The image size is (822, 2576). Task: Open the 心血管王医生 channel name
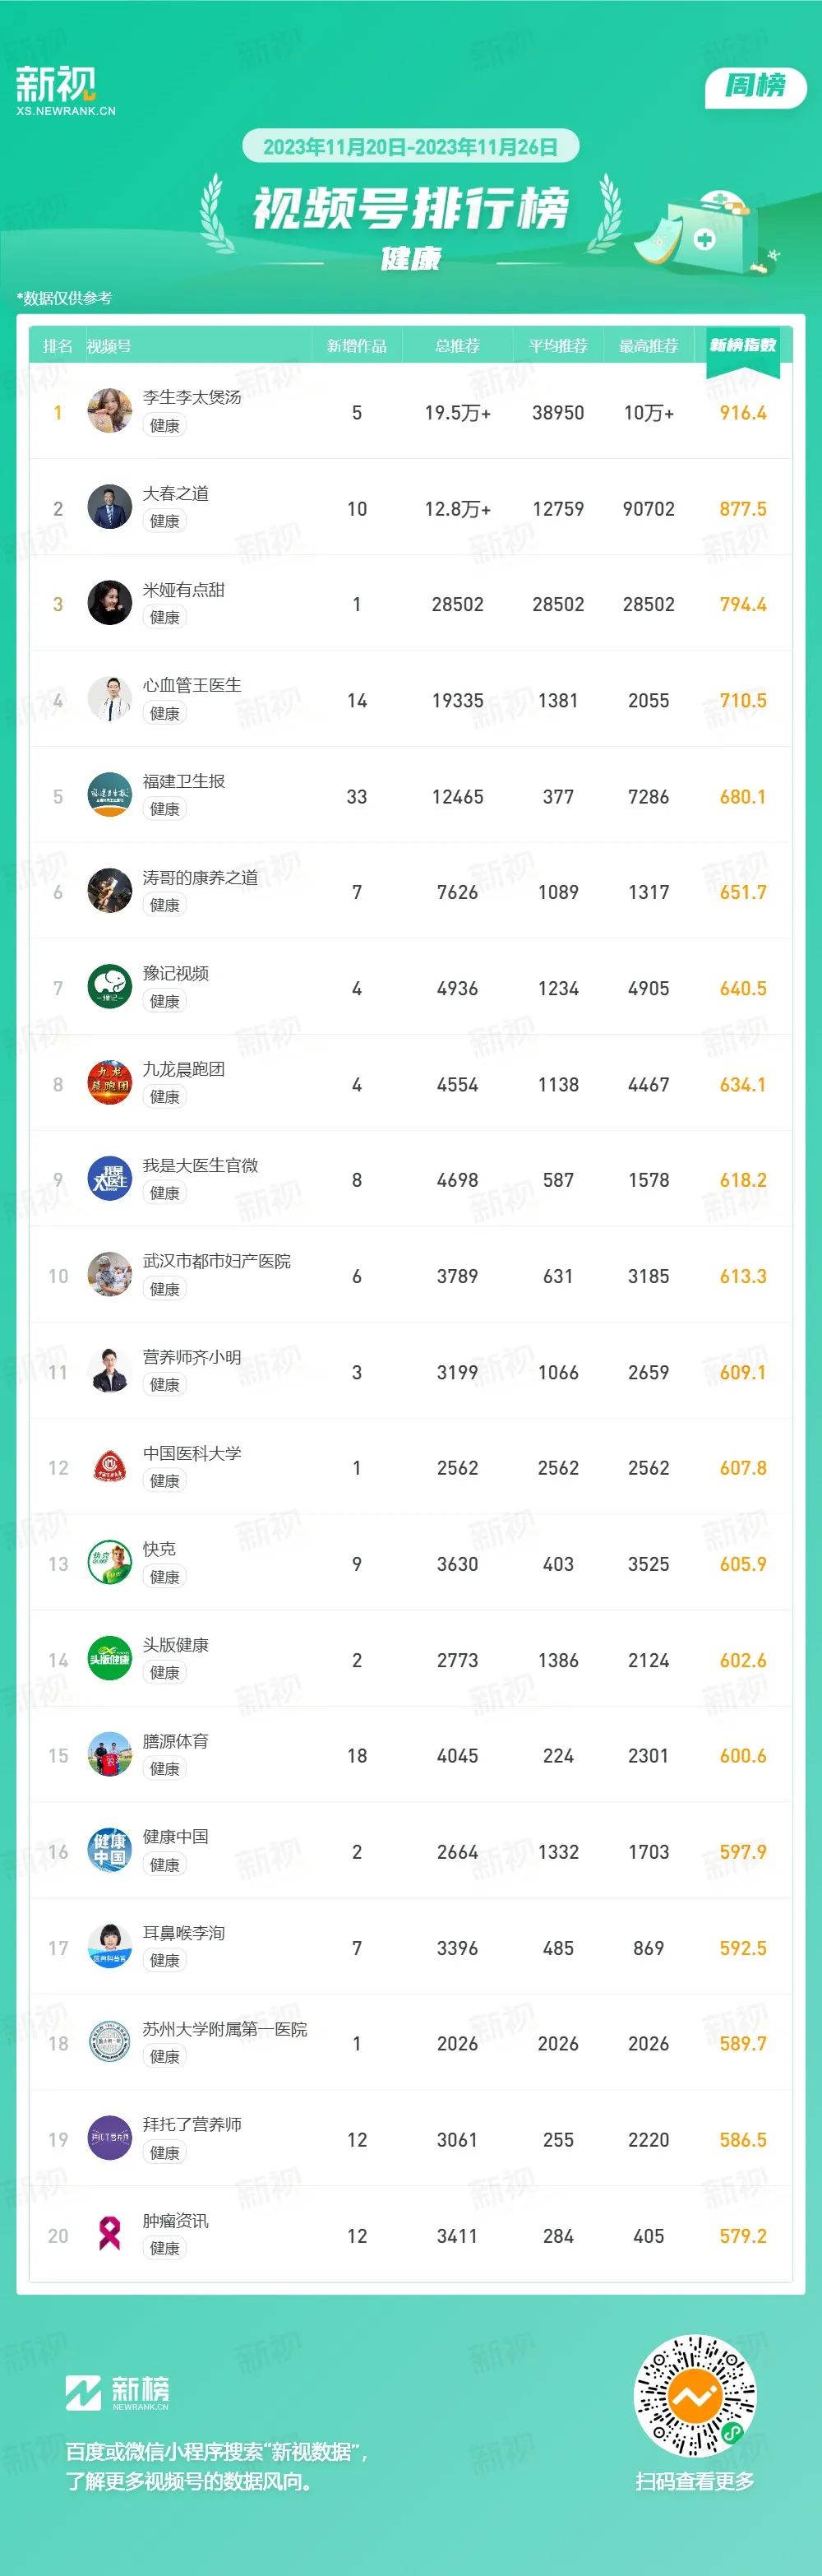tap(192, 685)
